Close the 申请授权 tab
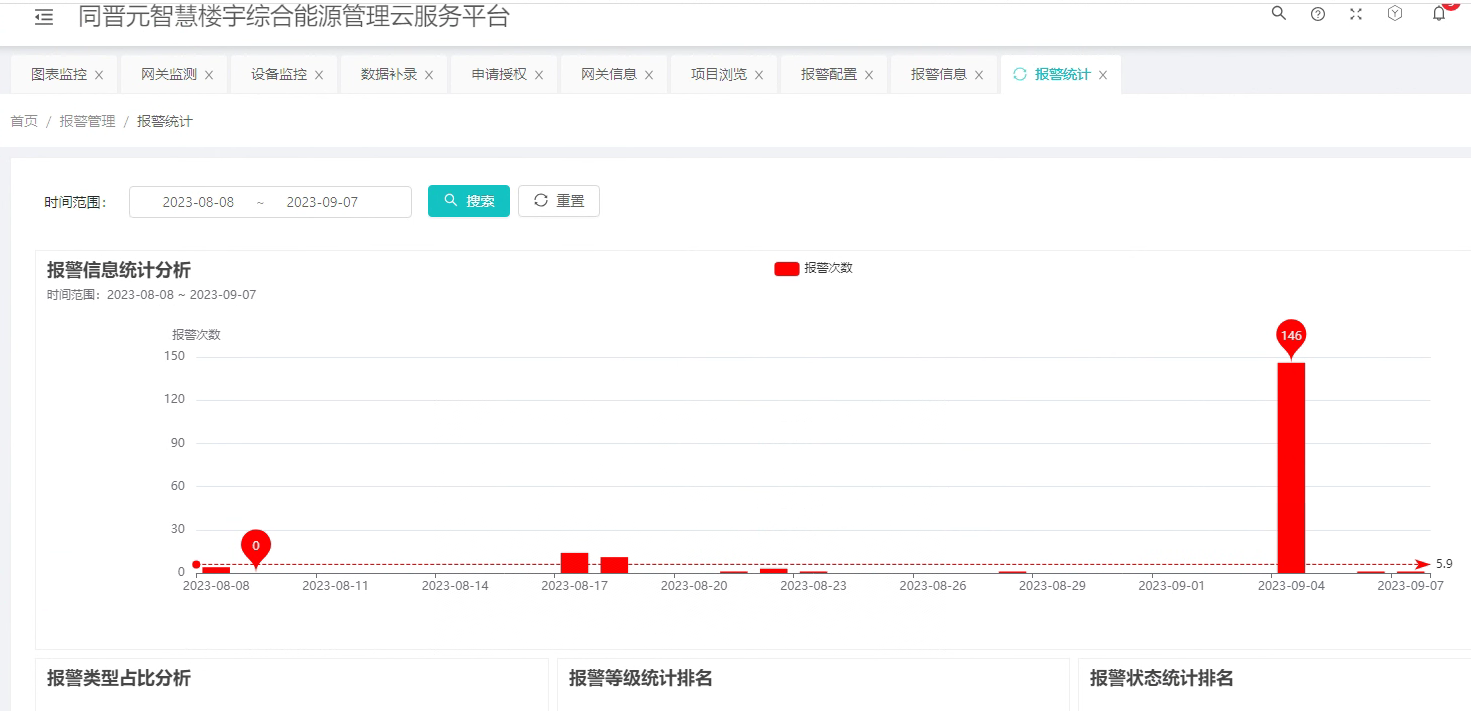The height and width of the screenshot is (711, 1471). coord(539,75)
